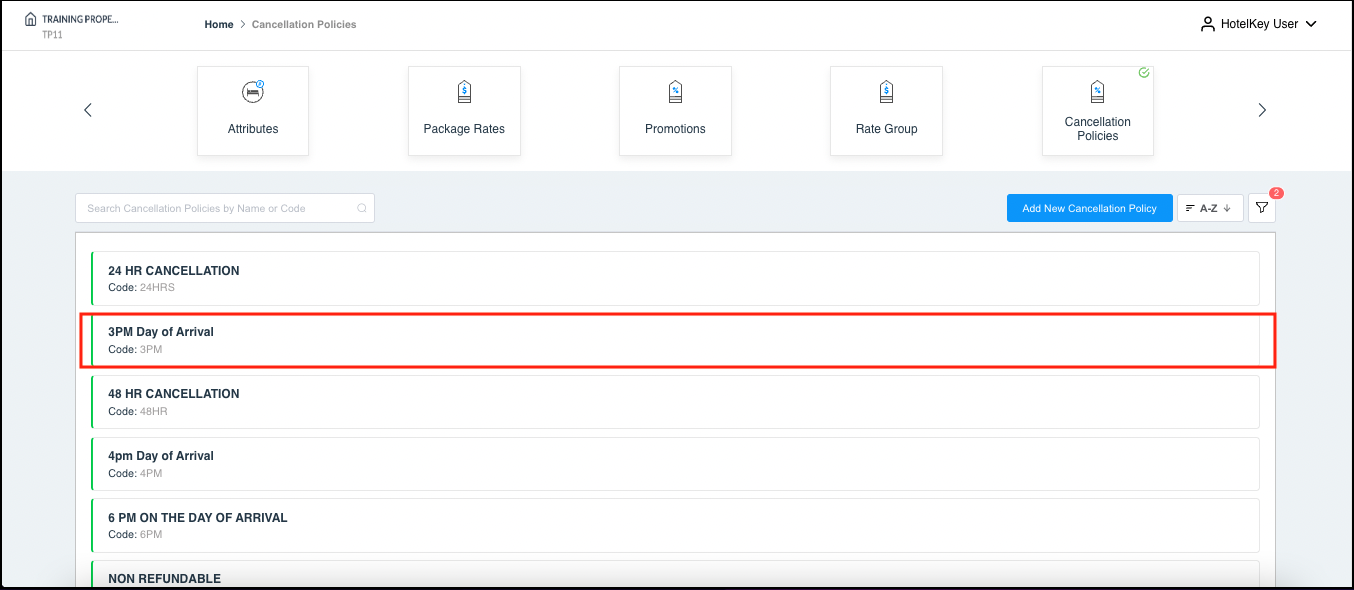The width and height of the screenshot is (1354, 590).
Task: Open the A-Z sort dropdown
Action: click(1210, 208)
